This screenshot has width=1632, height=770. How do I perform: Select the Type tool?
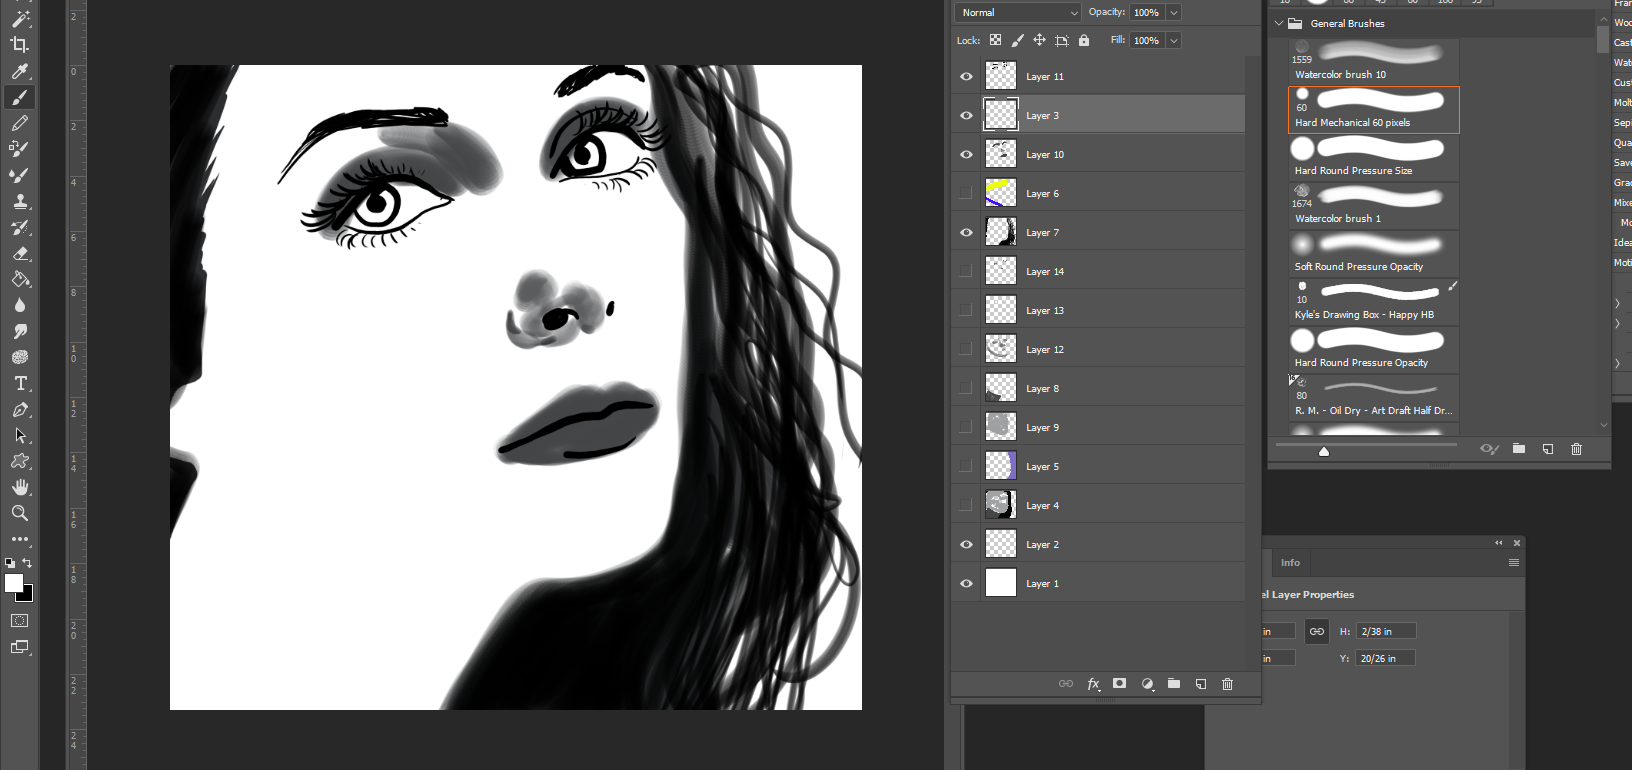[19, 384]
